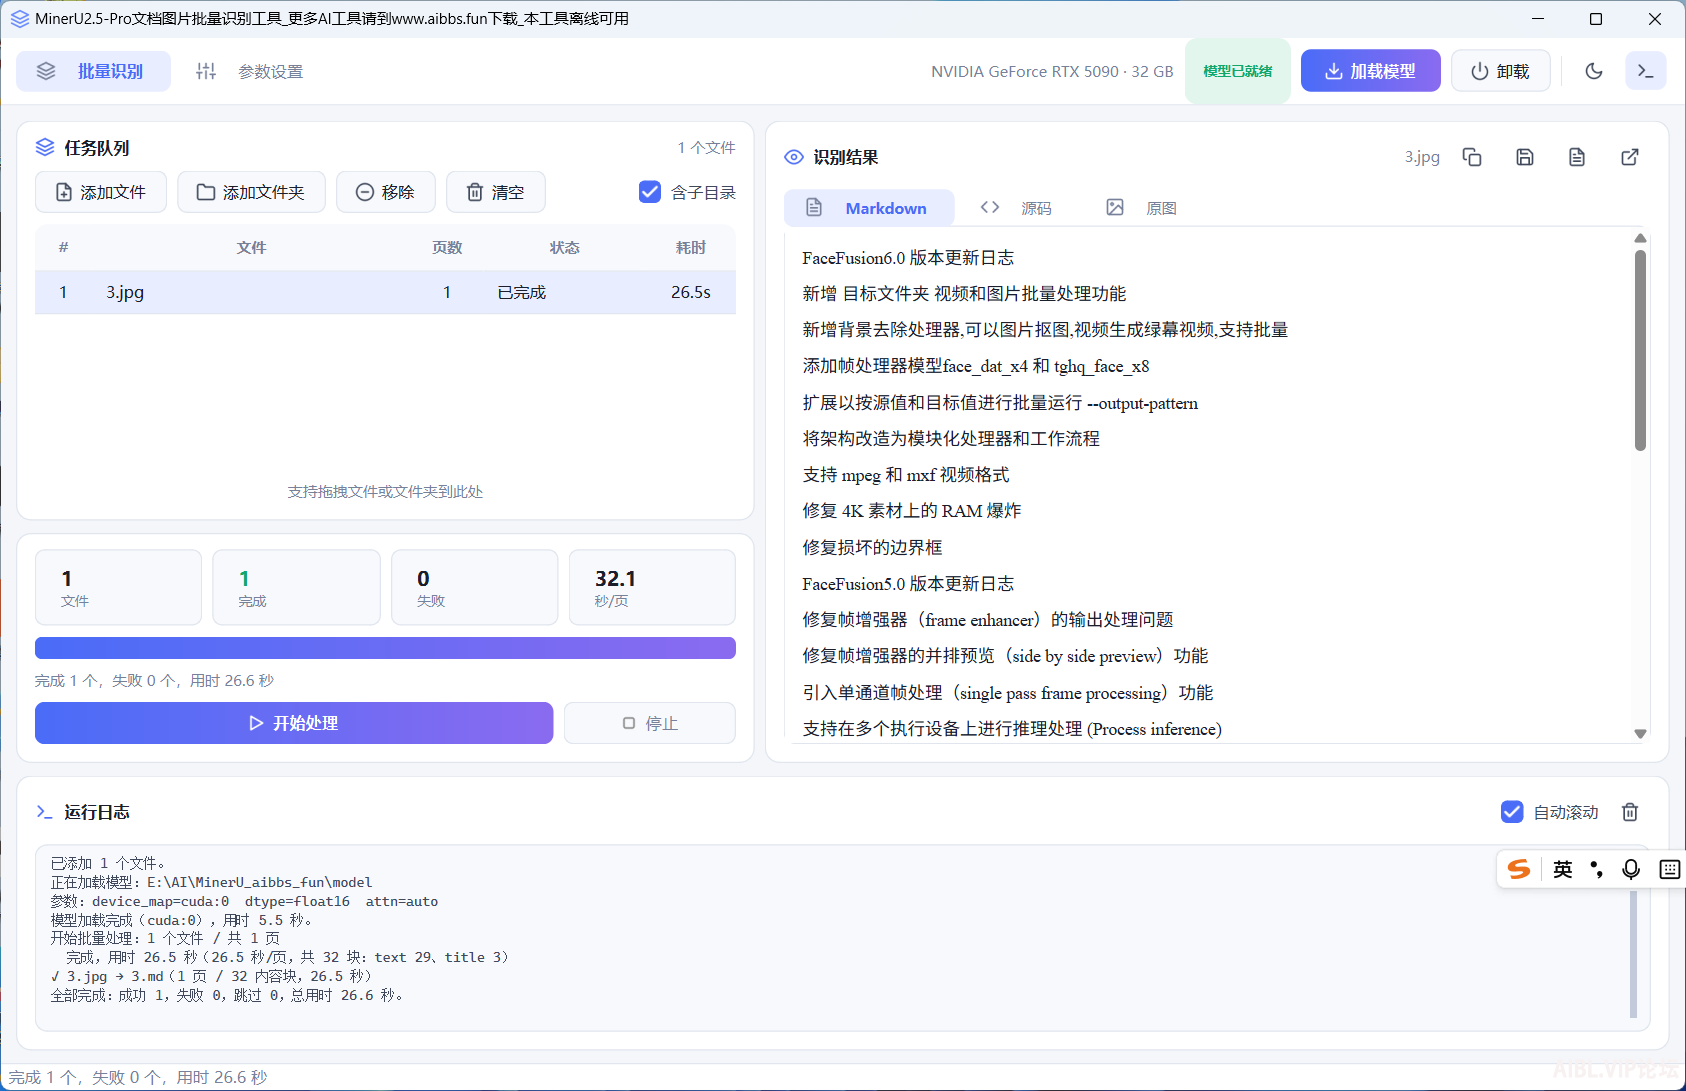Click the 添加文件夹 button
Image resolution: width=1686 pixels, height=1091 pixels.
click(251, 192)
